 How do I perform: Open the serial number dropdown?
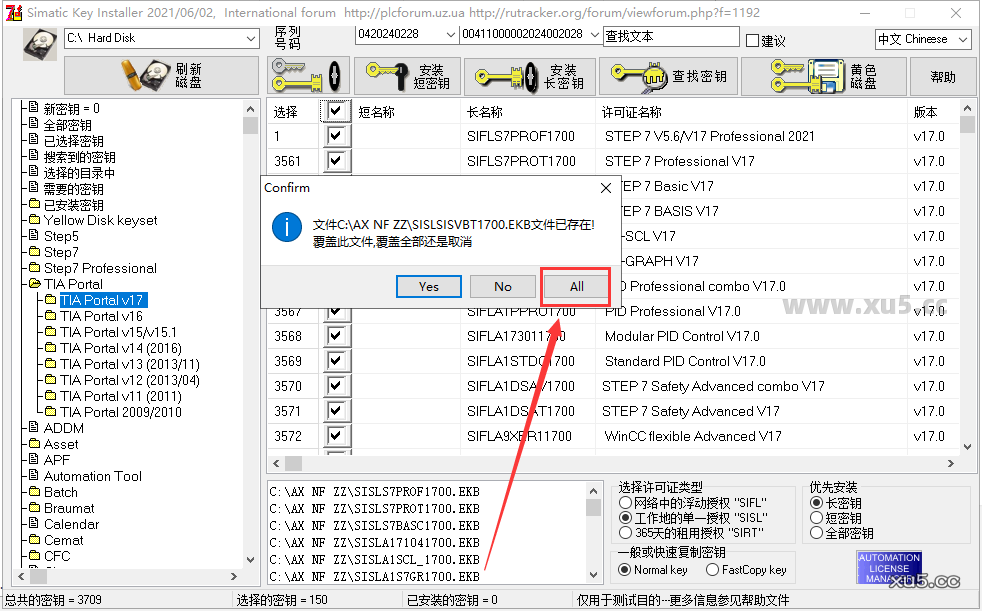(449, 36)
